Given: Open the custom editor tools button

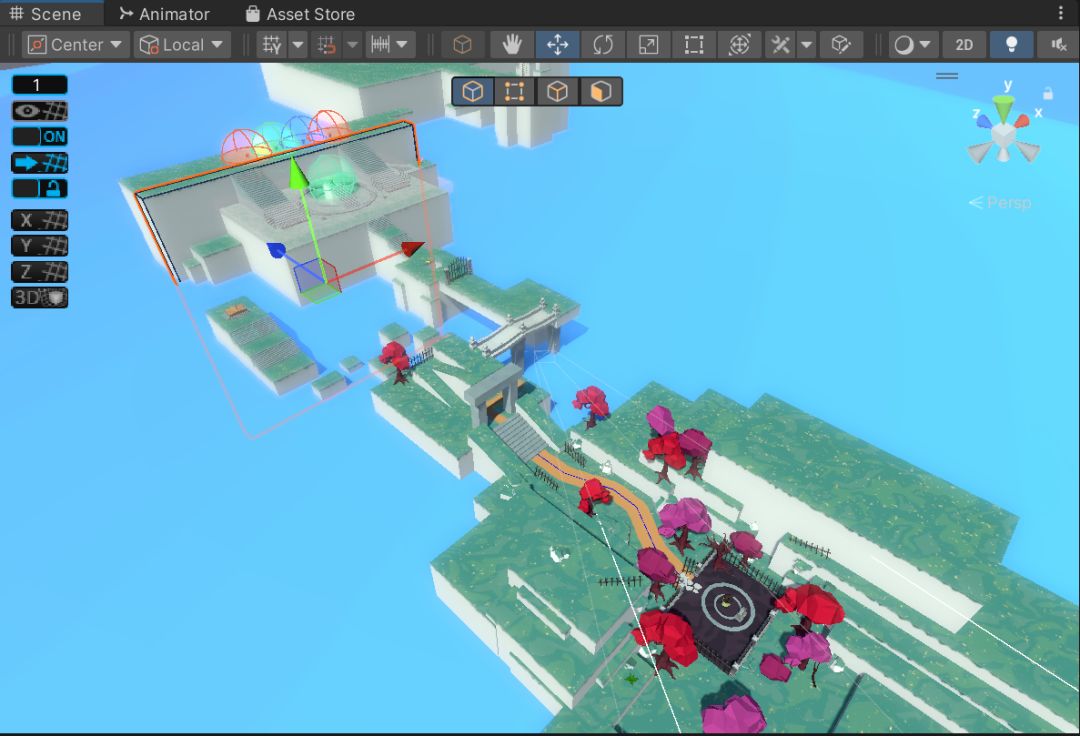Looking at the screenshot, I should (780, 45).
